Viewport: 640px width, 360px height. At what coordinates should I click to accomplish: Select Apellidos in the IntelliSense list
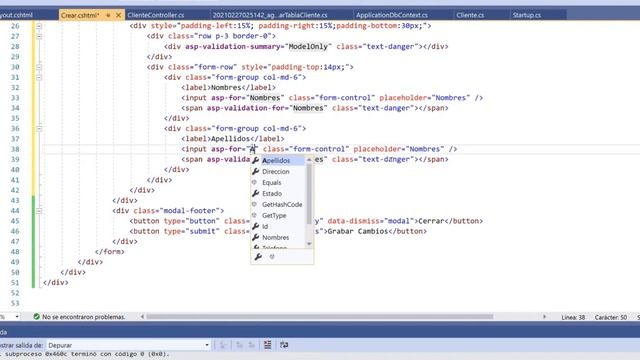276,160
